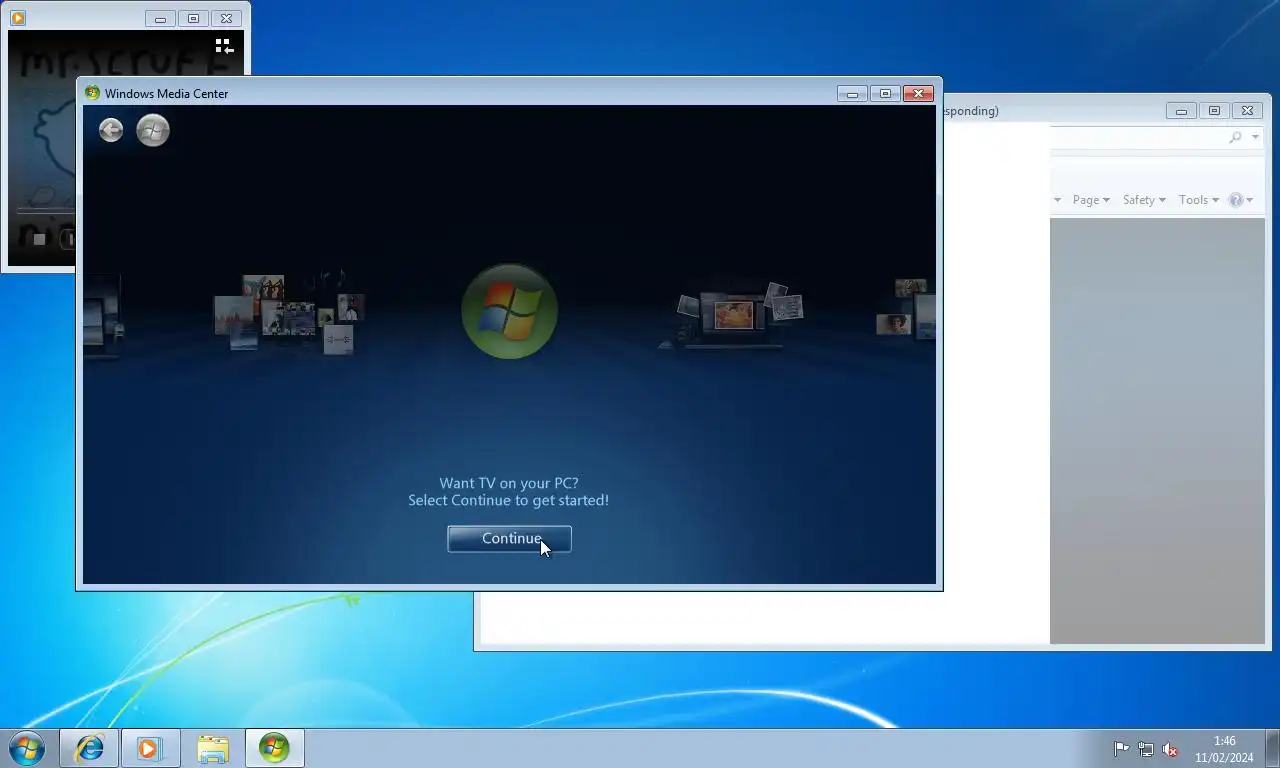
Task: Click the search magnifier in Internet Explorer
Action: pyautogui.click(x=1236, y=138)
